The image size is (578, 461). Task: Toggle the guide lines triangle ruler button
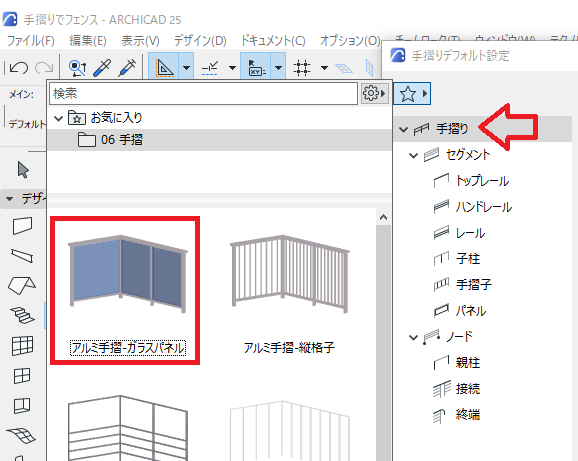pos(164,67)
